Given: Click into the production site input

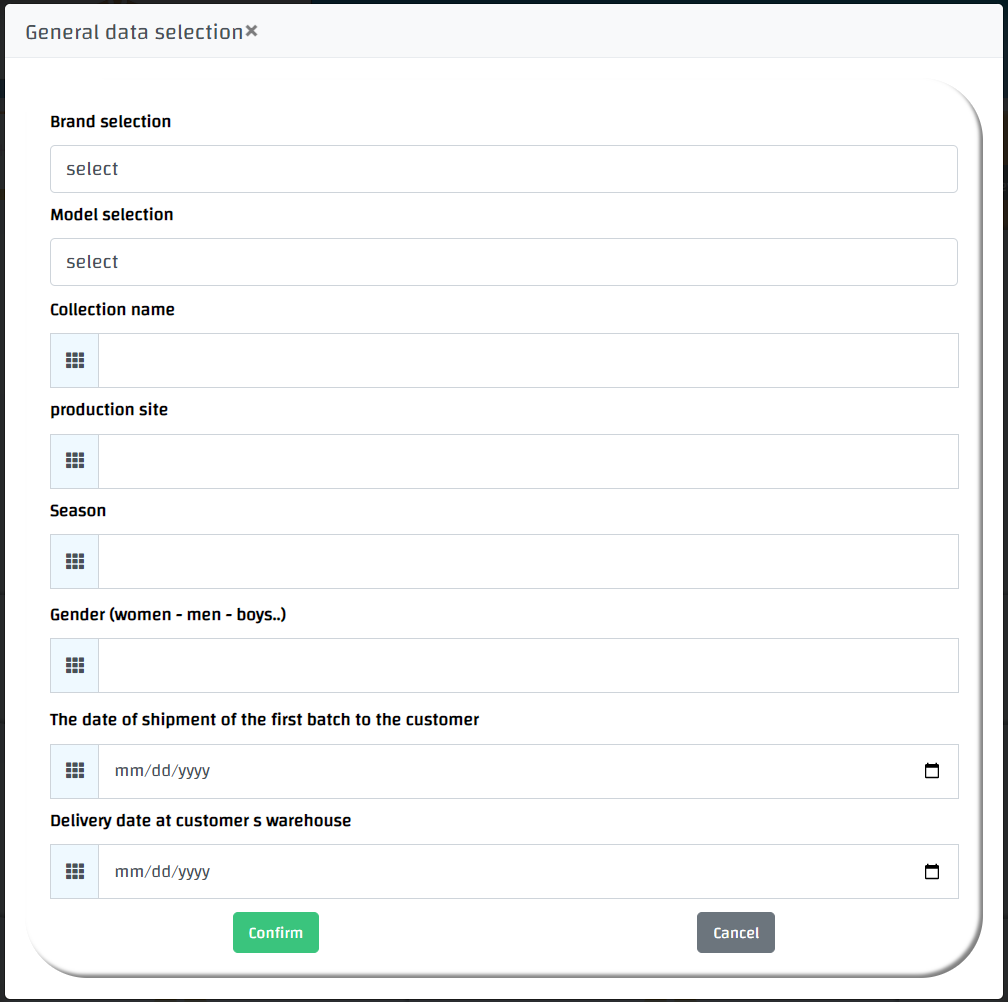Looking at the screenshot, I should (528, 461).
